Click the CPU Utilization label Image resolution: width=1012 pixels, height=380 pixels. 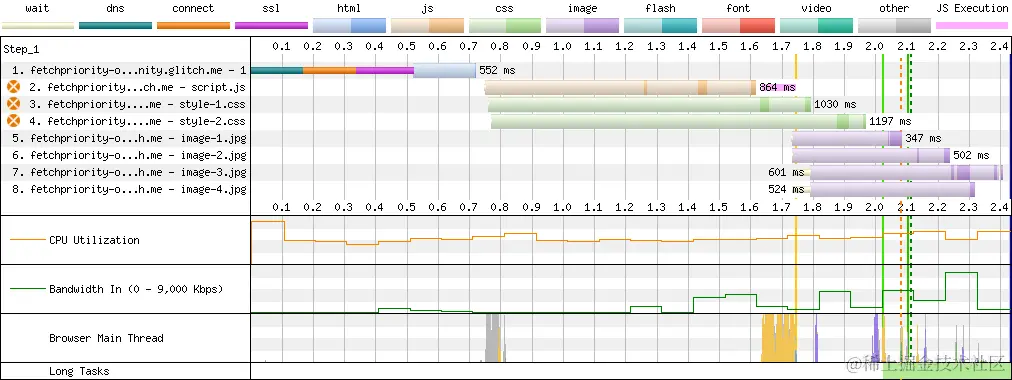click(94, 240)
